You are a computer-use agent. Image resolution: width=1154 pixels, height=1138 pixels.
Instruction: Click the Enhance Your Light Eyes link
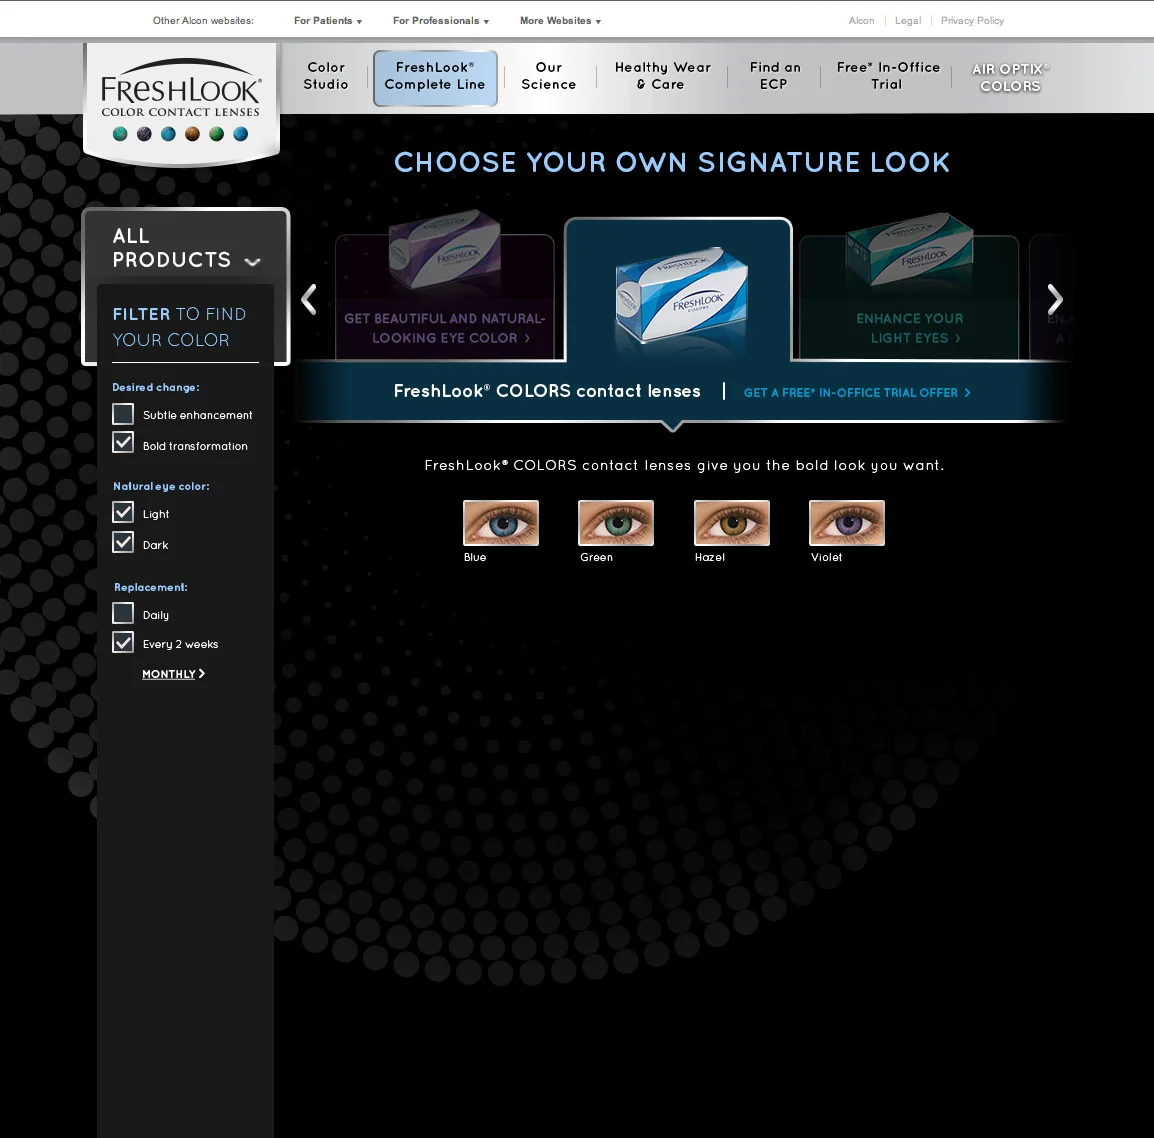click(x=910, y=328)
